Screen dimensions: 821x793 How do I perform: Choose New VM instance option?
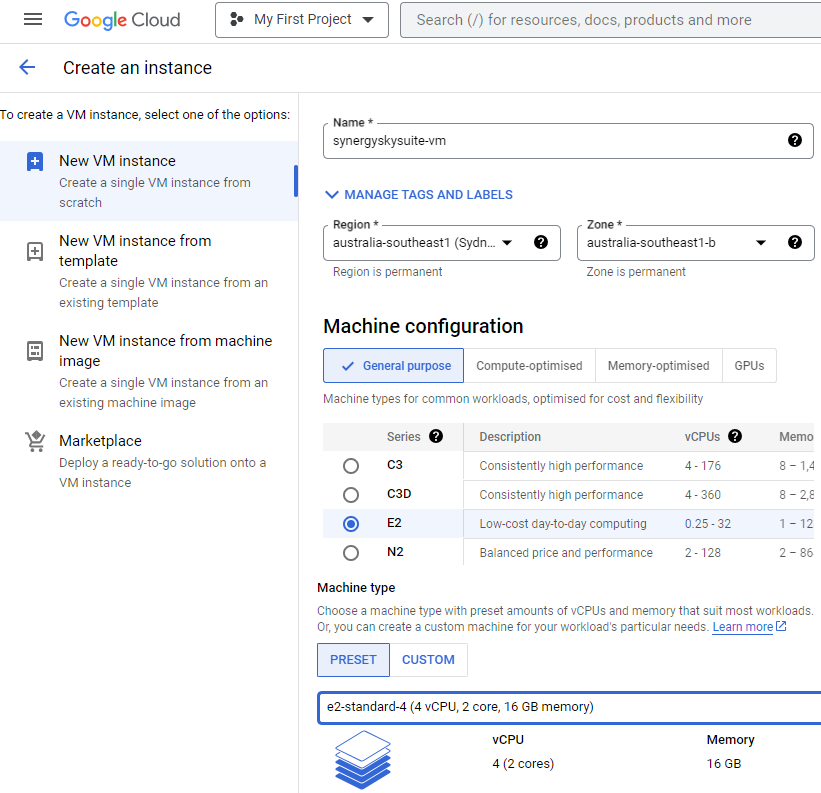click(x=149, y=181)
